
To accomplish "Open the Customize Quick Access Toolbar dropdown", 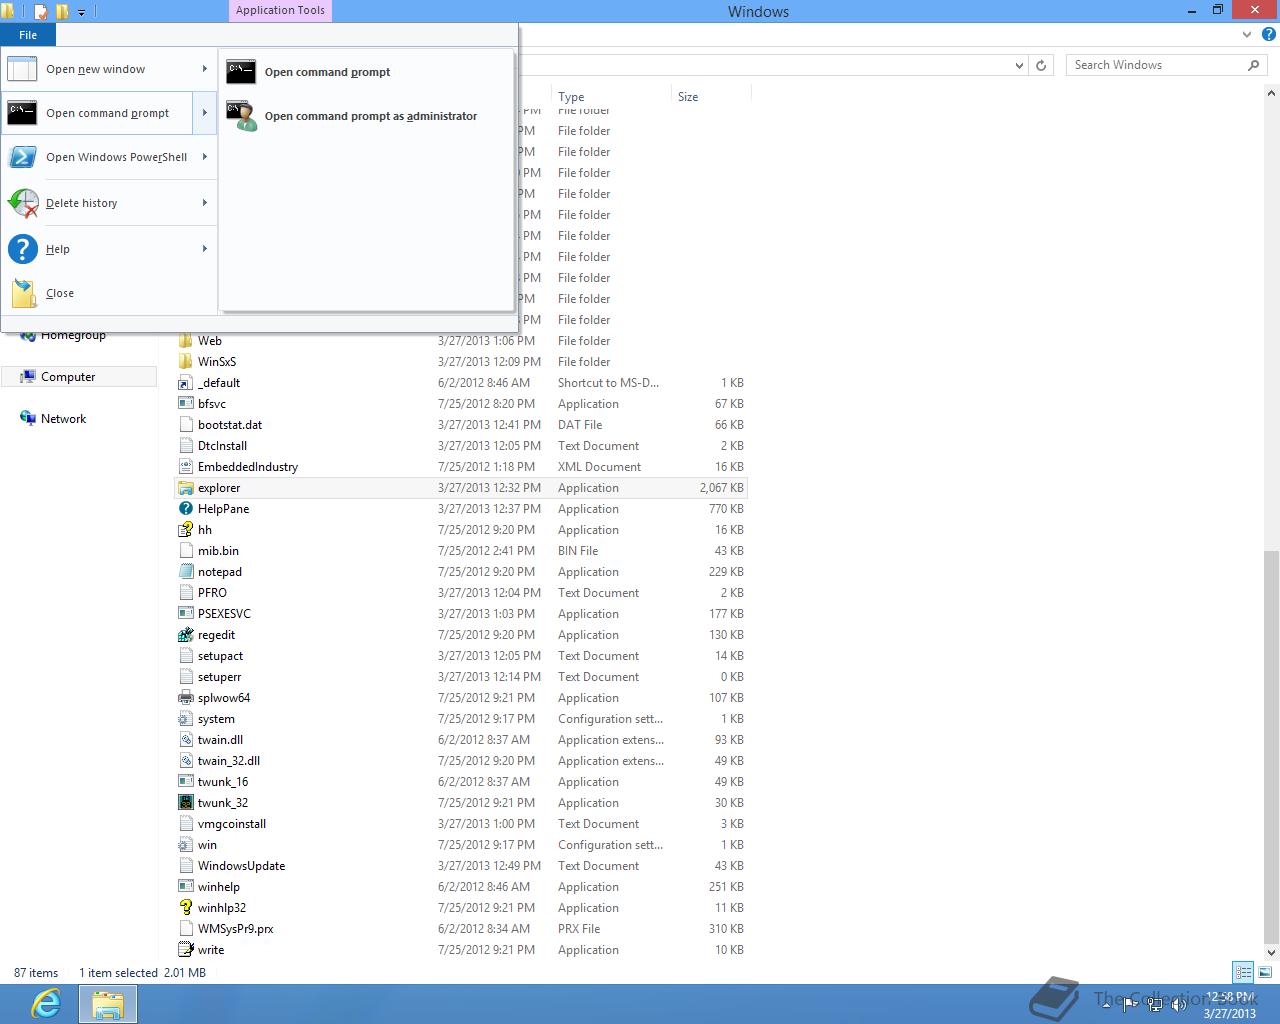I will tap(82, 12).
